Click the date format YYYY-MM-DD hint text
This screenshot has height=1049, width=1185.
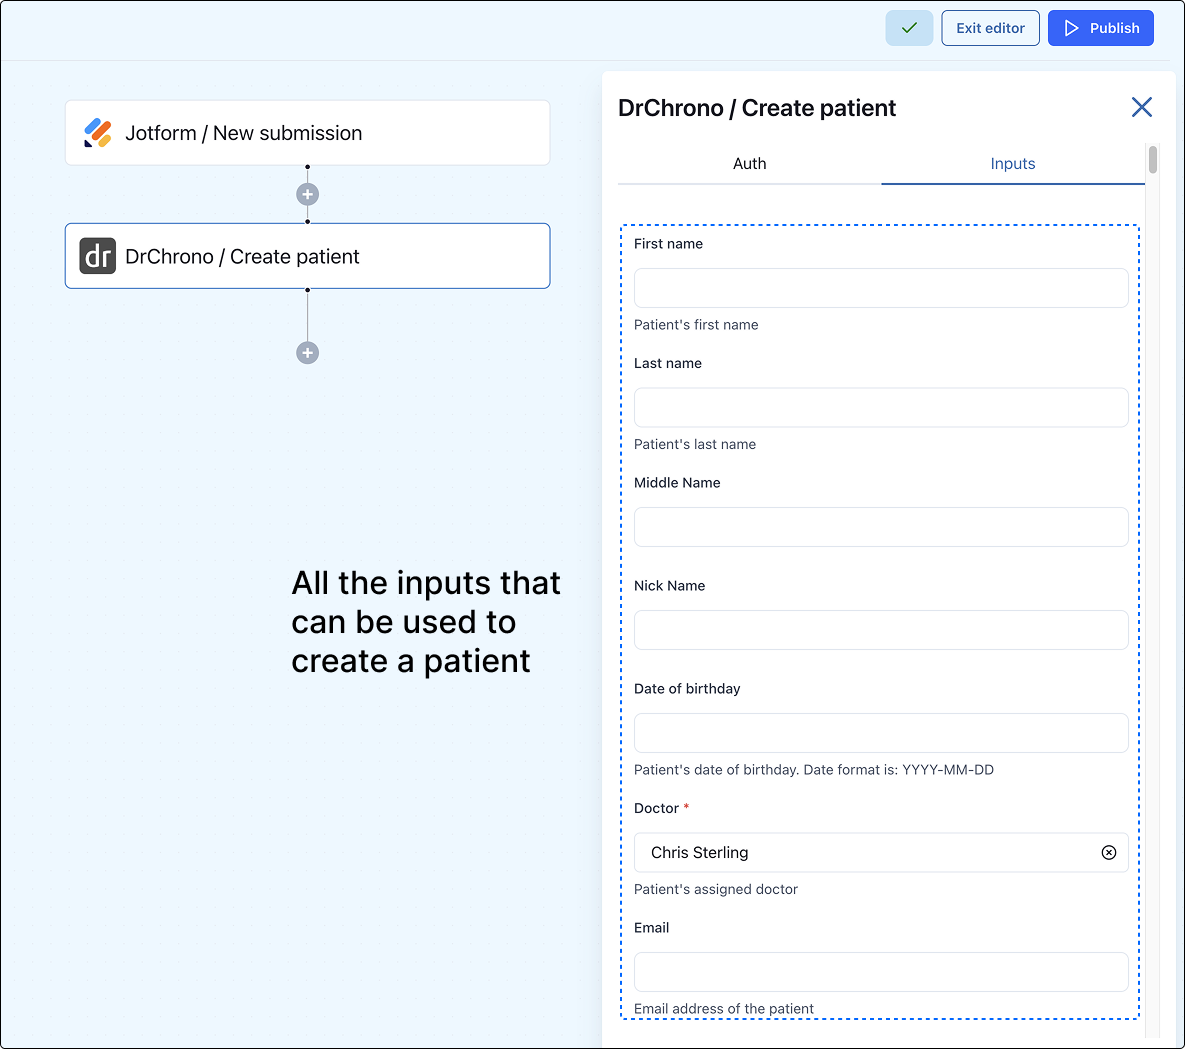click(814, 770)
